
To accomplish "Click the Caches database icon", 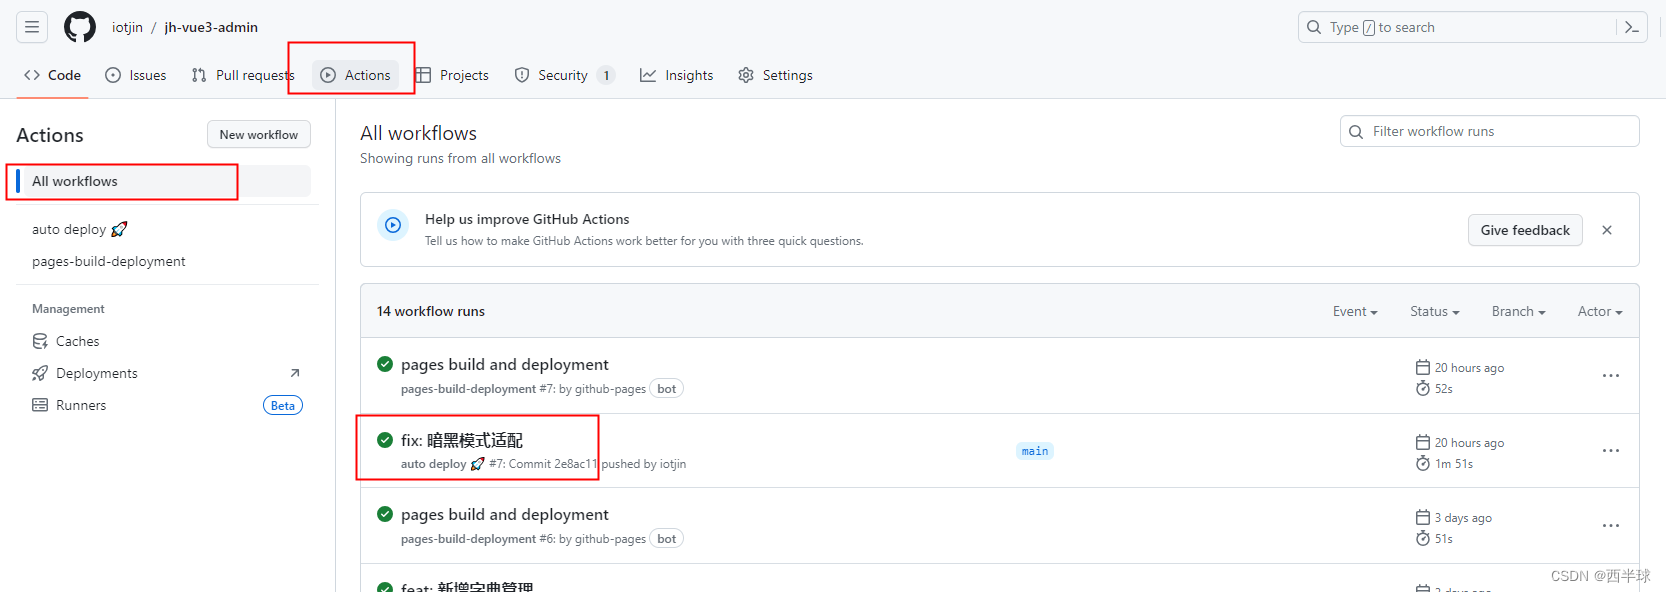I will [x=40, y=341].
